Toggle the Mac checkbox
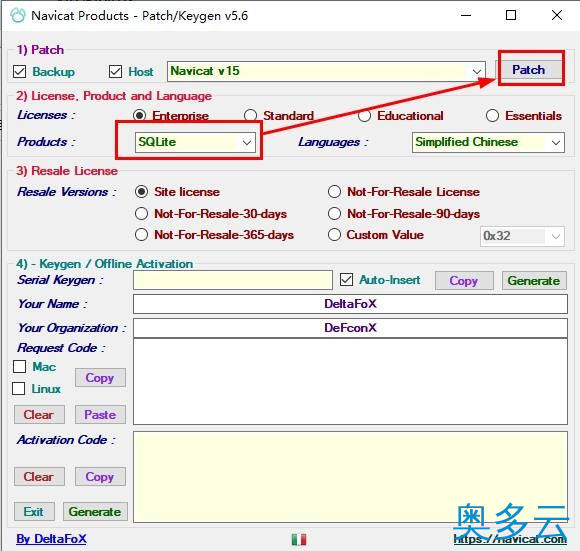580x551 pixels. point(19,366)
